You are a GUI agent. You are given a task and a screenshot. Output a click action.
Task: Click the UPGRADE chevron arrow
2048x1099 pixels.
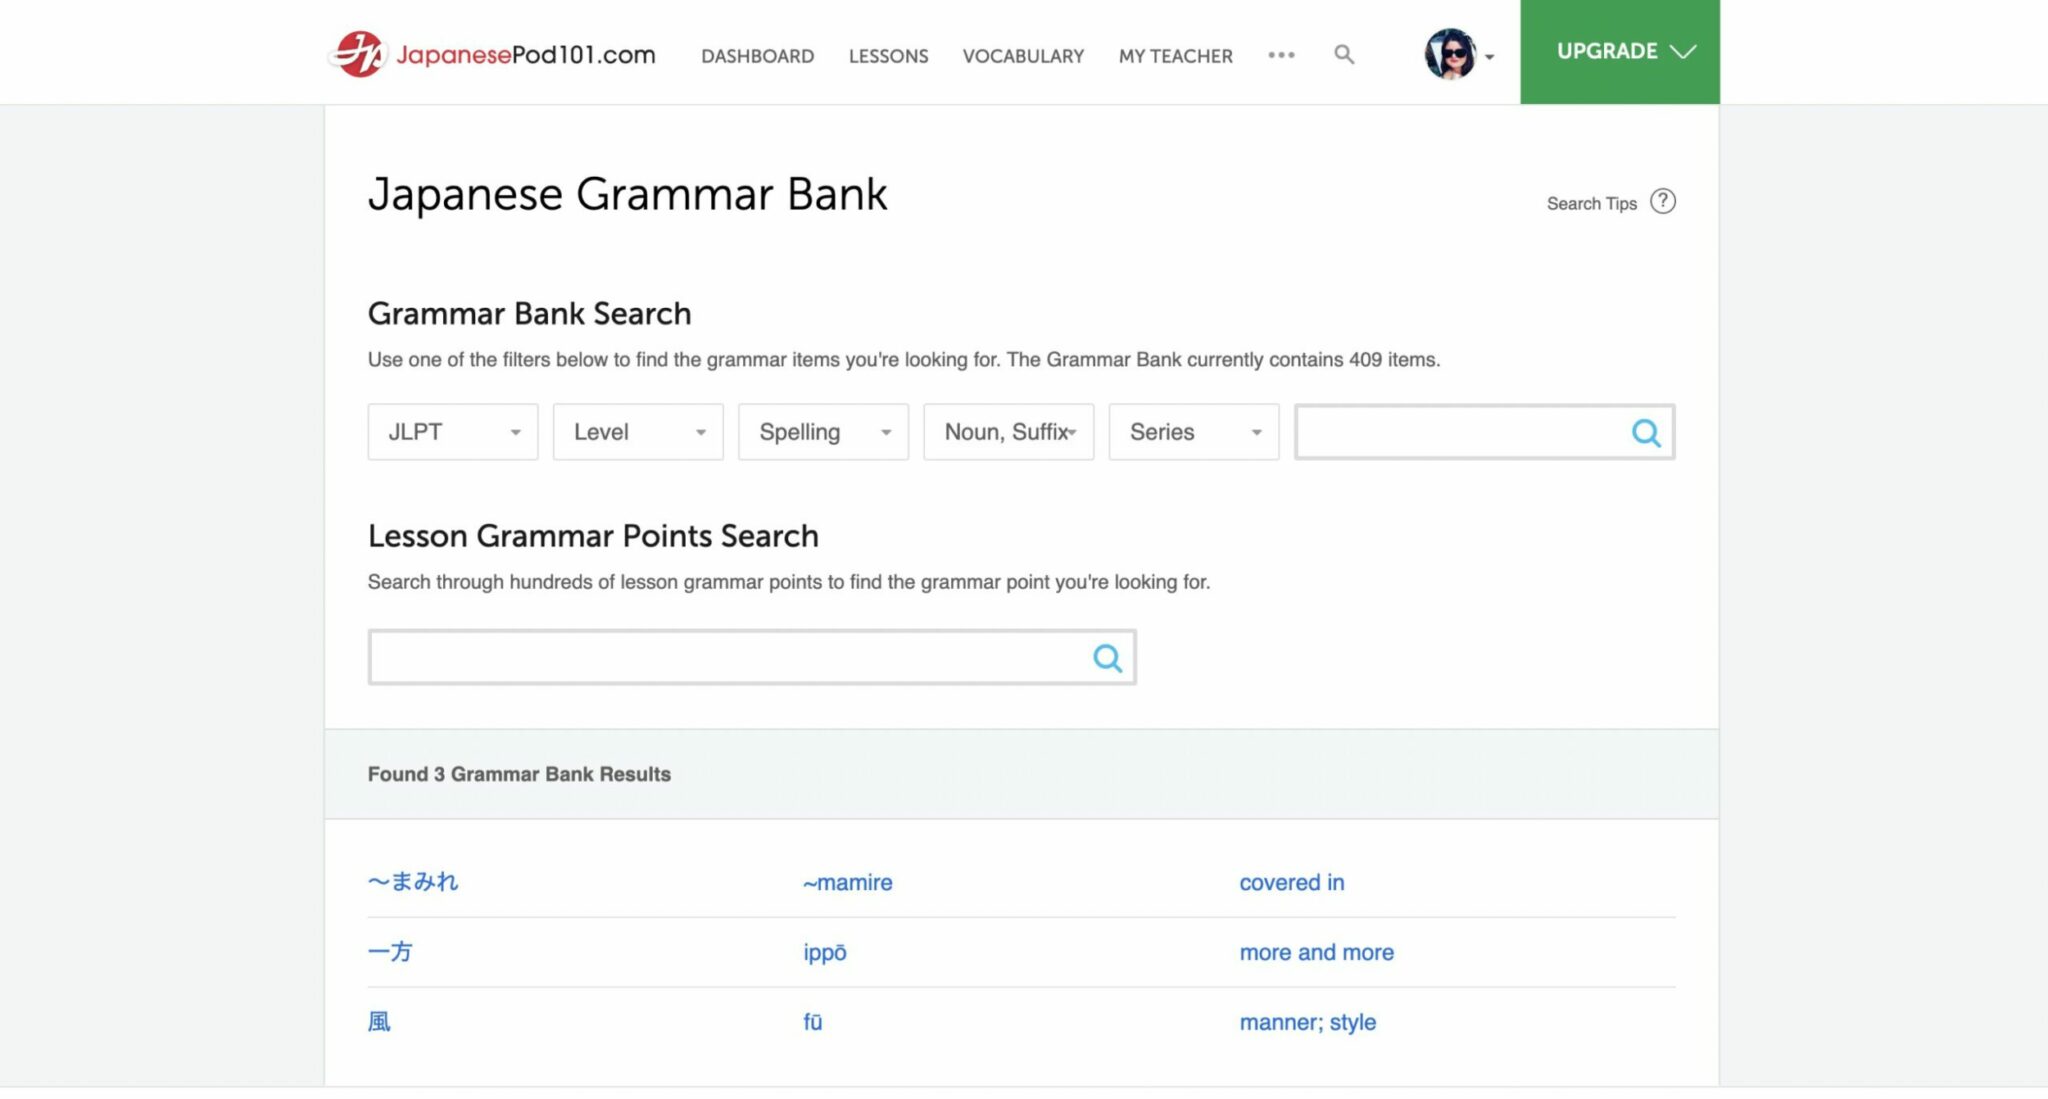point(1685,50)
